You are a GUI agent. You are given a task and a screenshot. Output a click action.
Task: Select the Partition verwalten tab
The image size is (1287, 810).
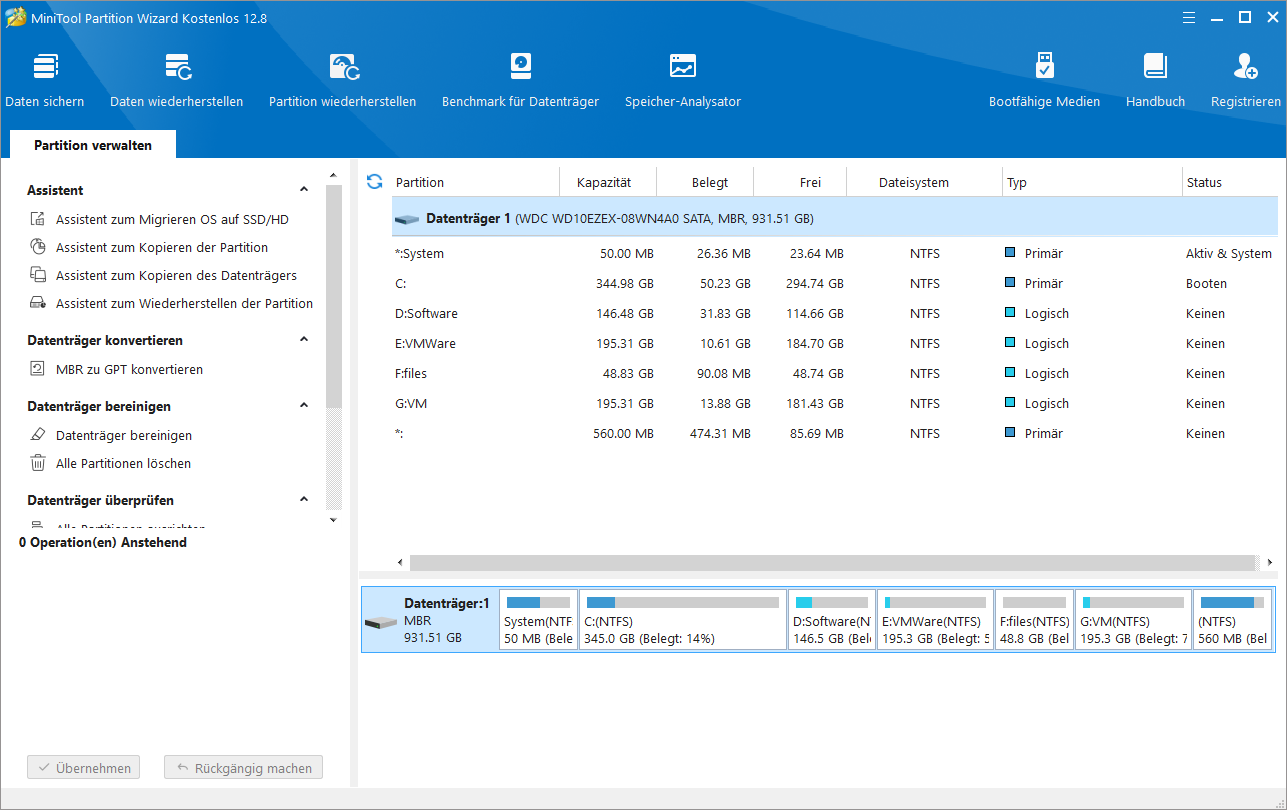(x=93, y=145)
